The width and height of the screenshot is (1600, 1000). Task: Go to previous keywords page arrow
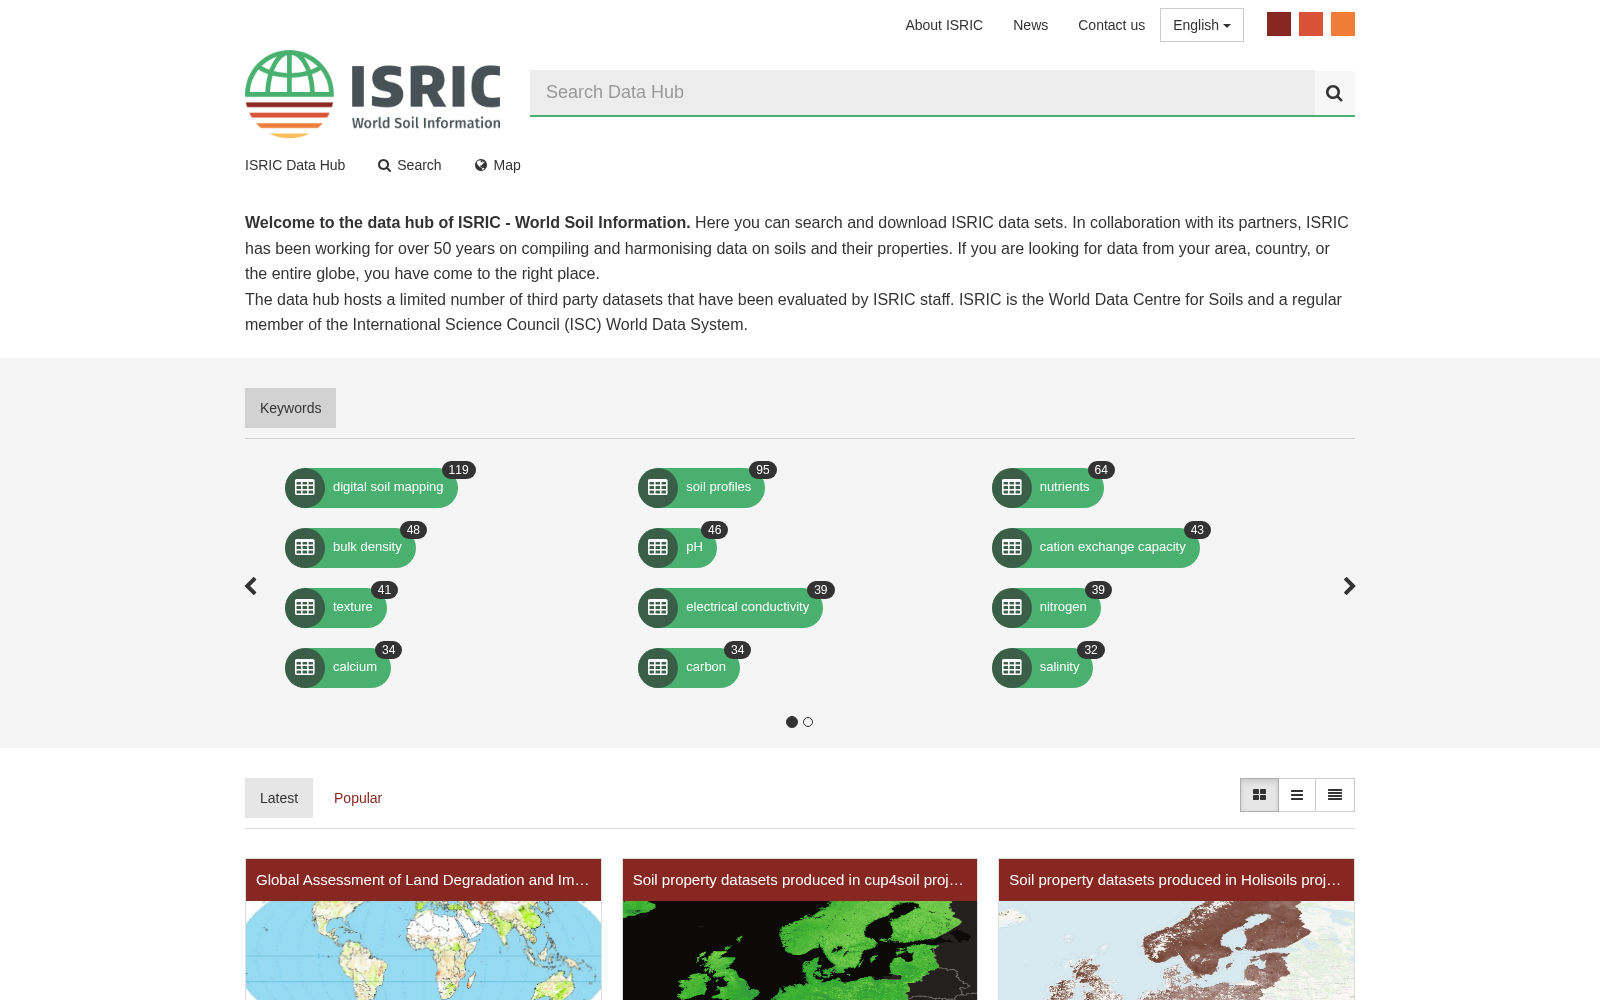[x=251, y=586]
